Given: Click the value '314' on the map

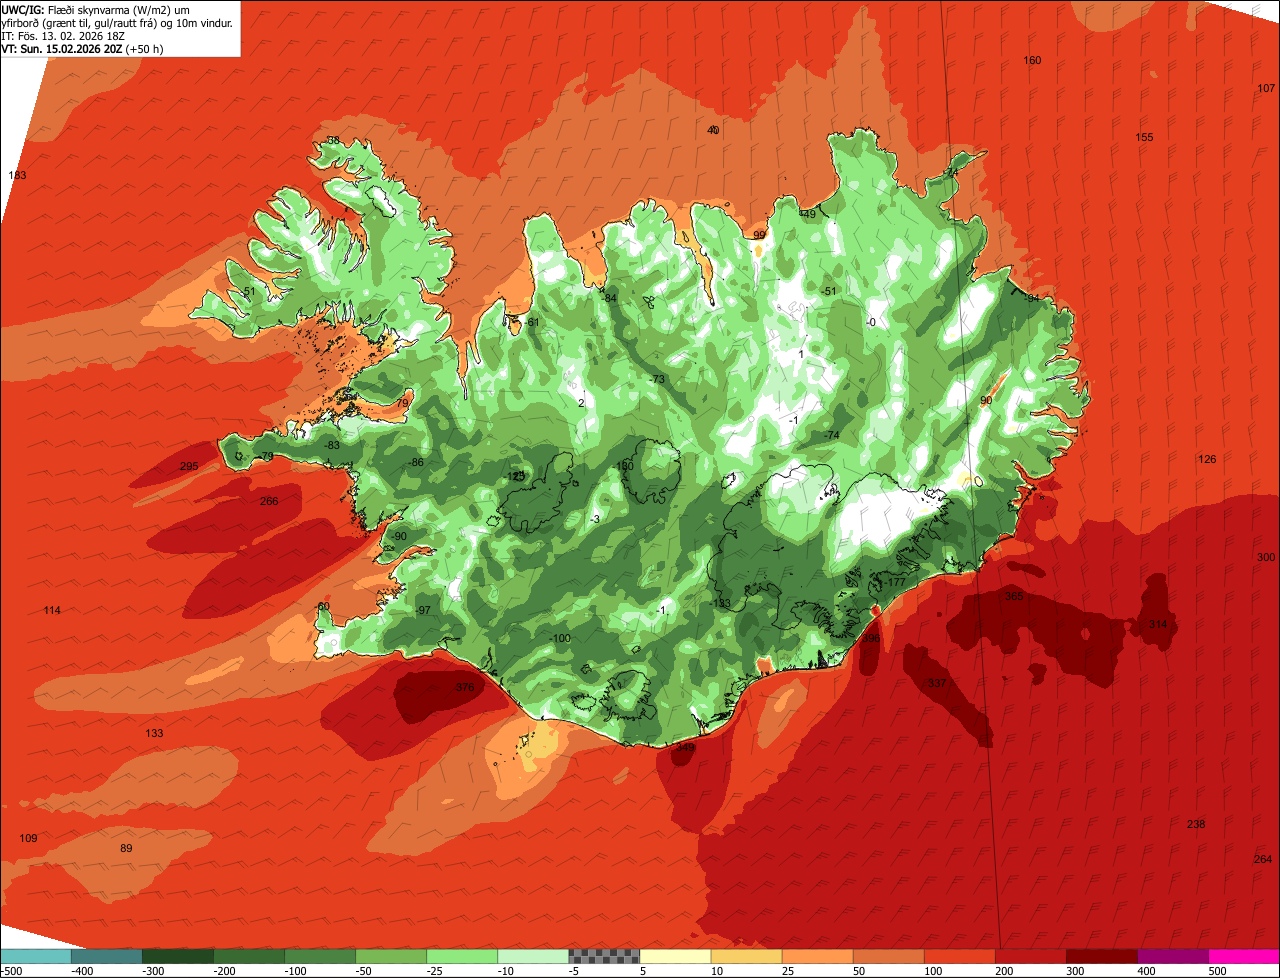Looking at the screenshot, I should pyautogui.click(x=1158, y=624).
